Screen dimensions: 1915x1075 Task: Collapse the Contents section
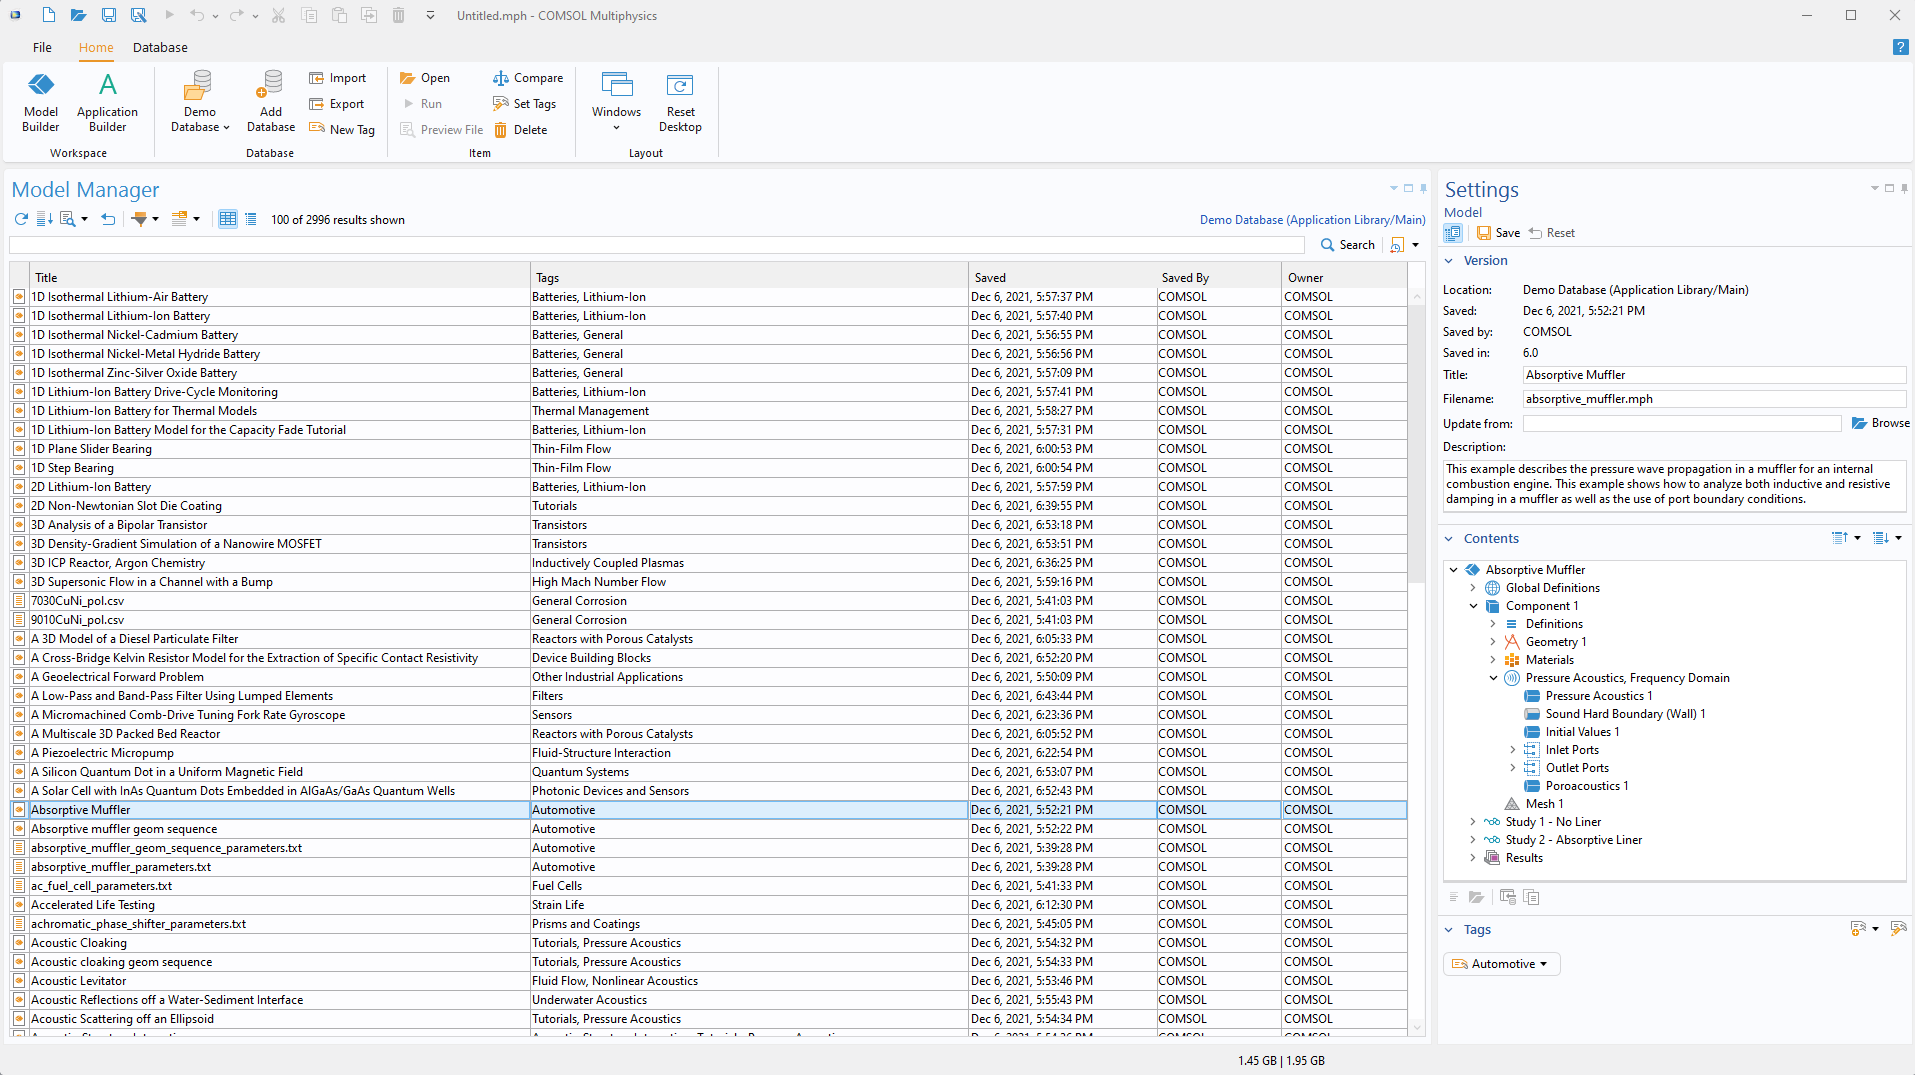(x=1449, y=539)
